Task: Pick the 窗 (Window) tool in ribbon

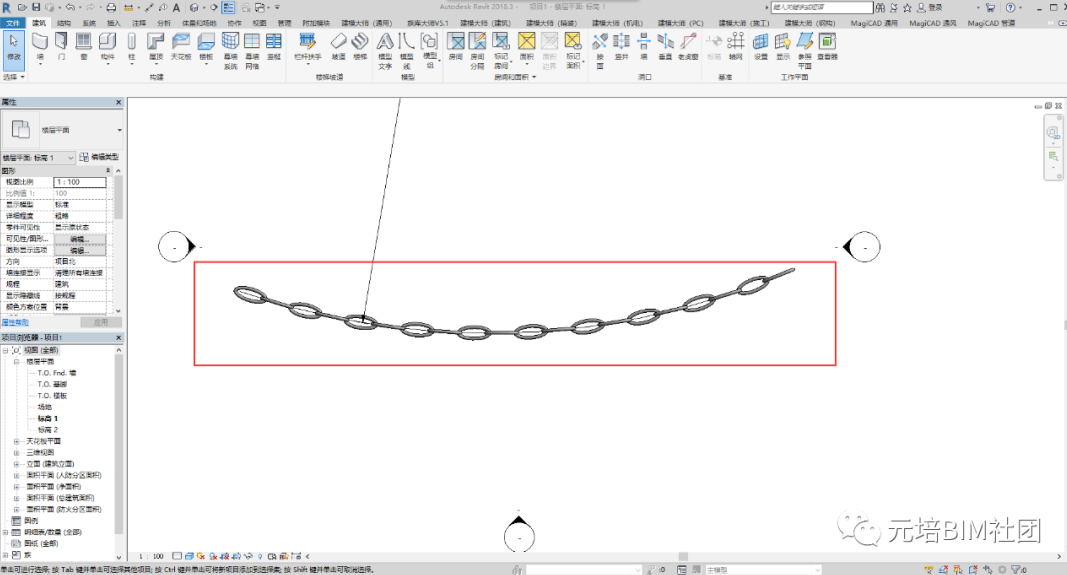Action: click(x=84, y=47)
